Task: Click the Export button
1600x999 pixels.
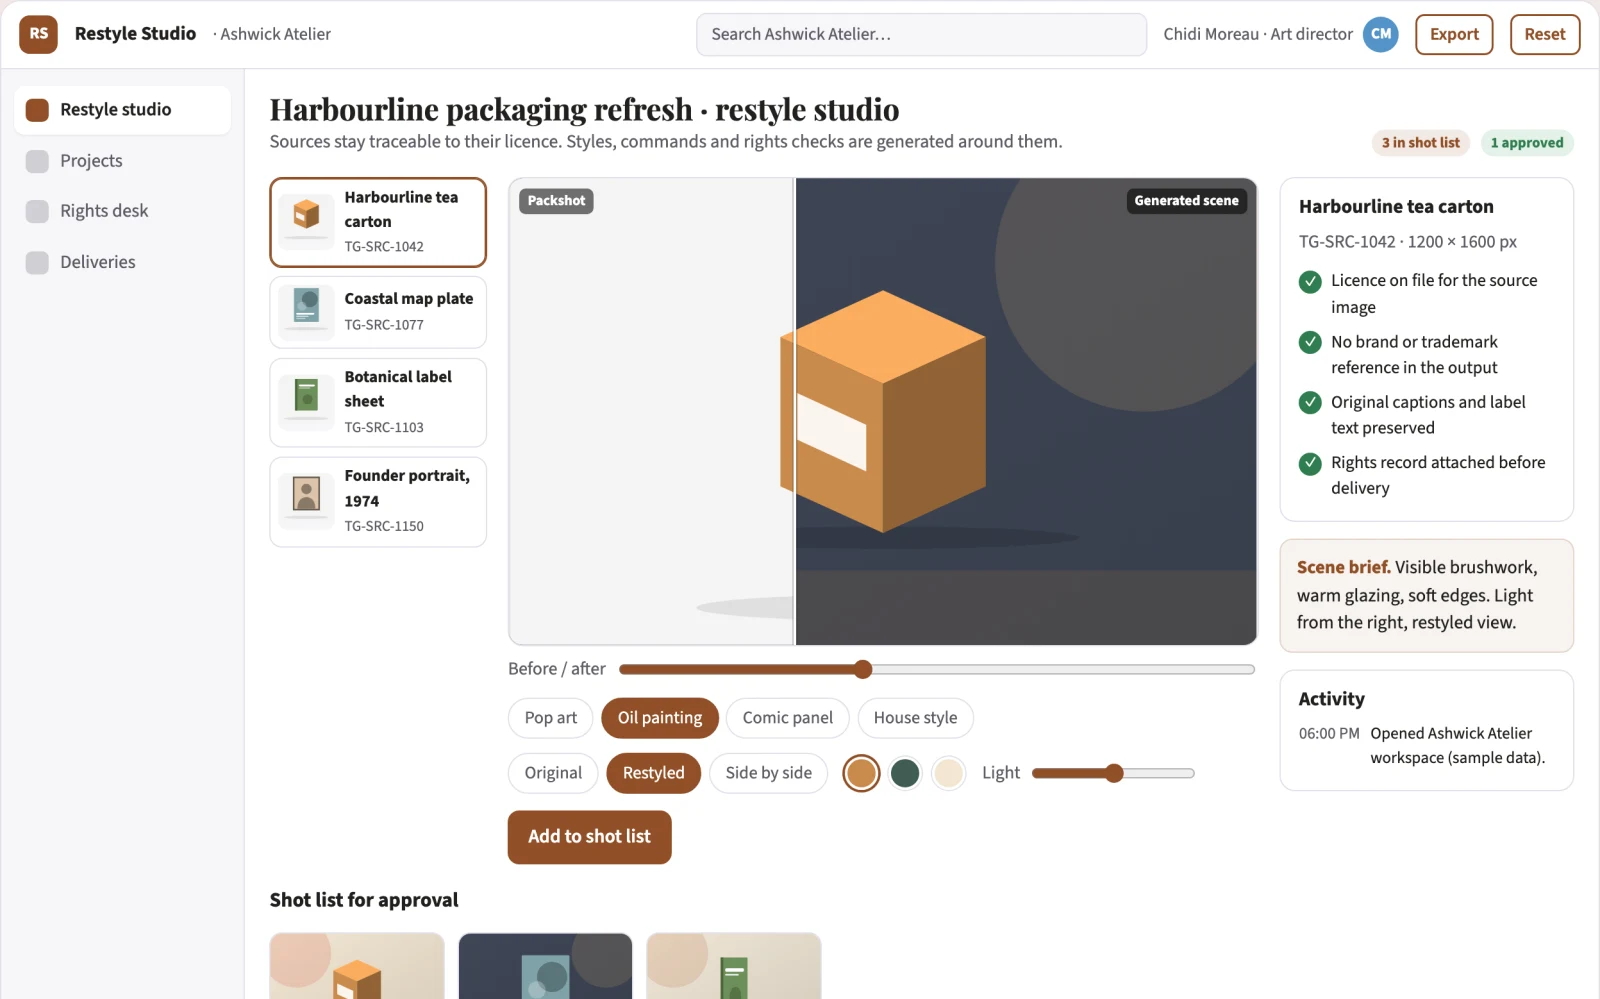Action: click(x=1454, y=34)
